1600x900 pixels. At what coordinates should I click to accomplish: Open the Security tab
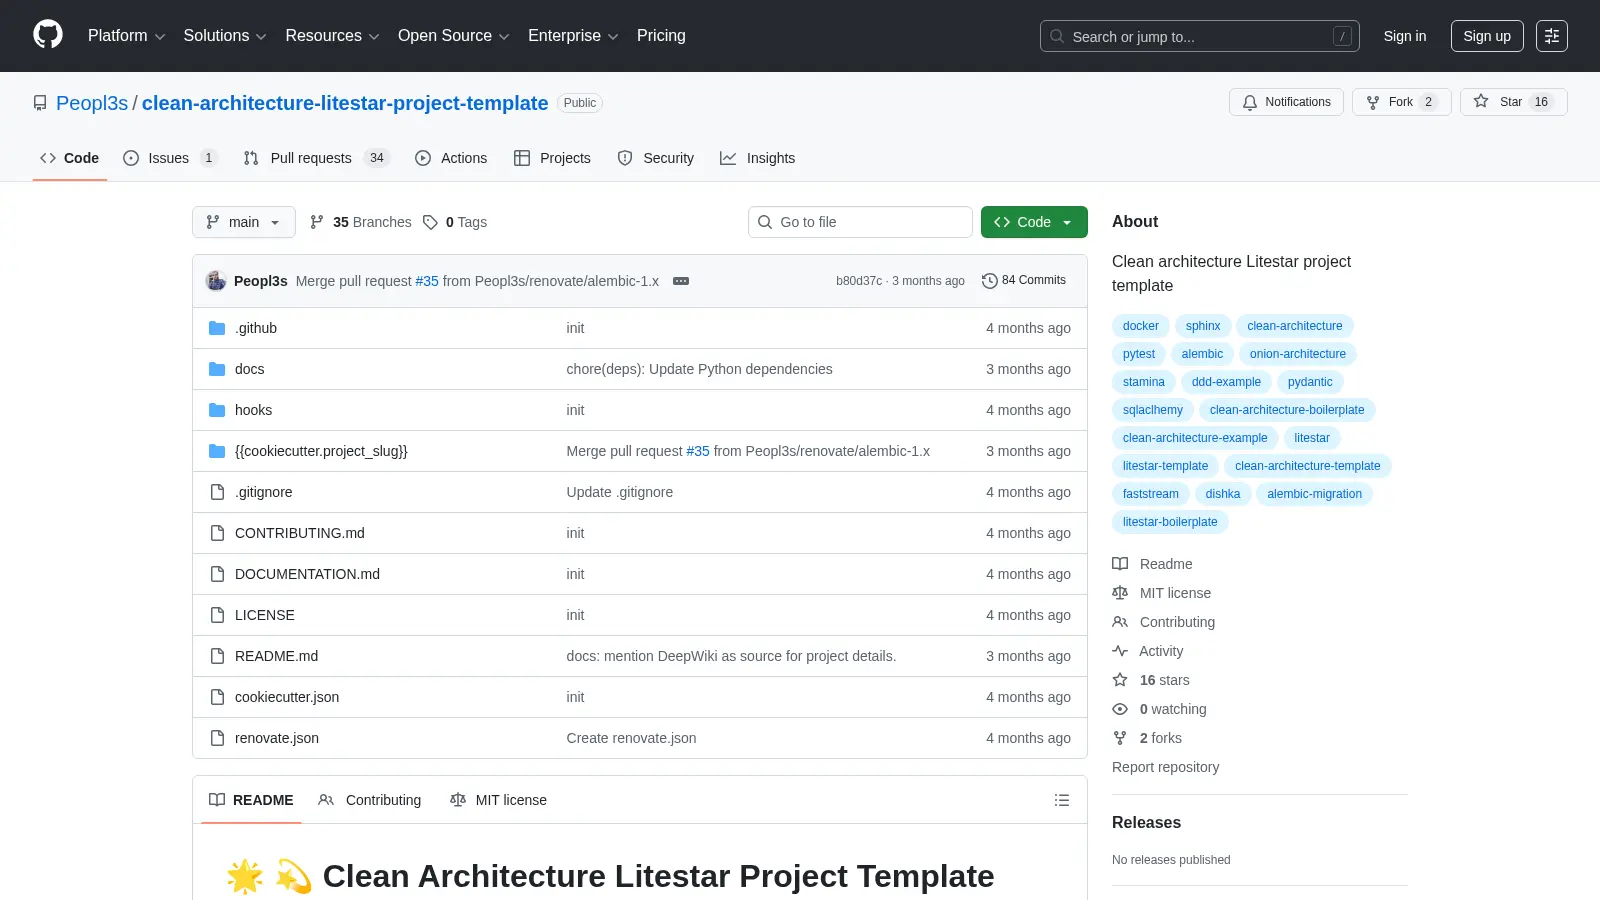pyautogui.click(x=656, y=158)
